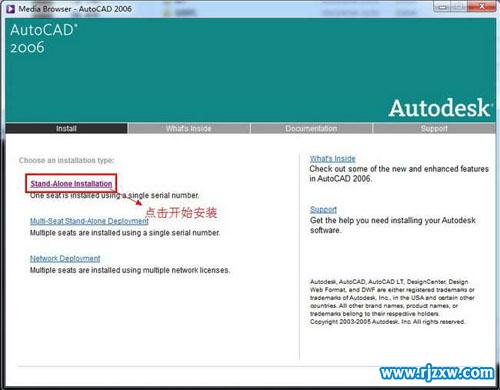
Task: Click the AutoCAD 2006 banner title
Action: click(x=43, y=39)
